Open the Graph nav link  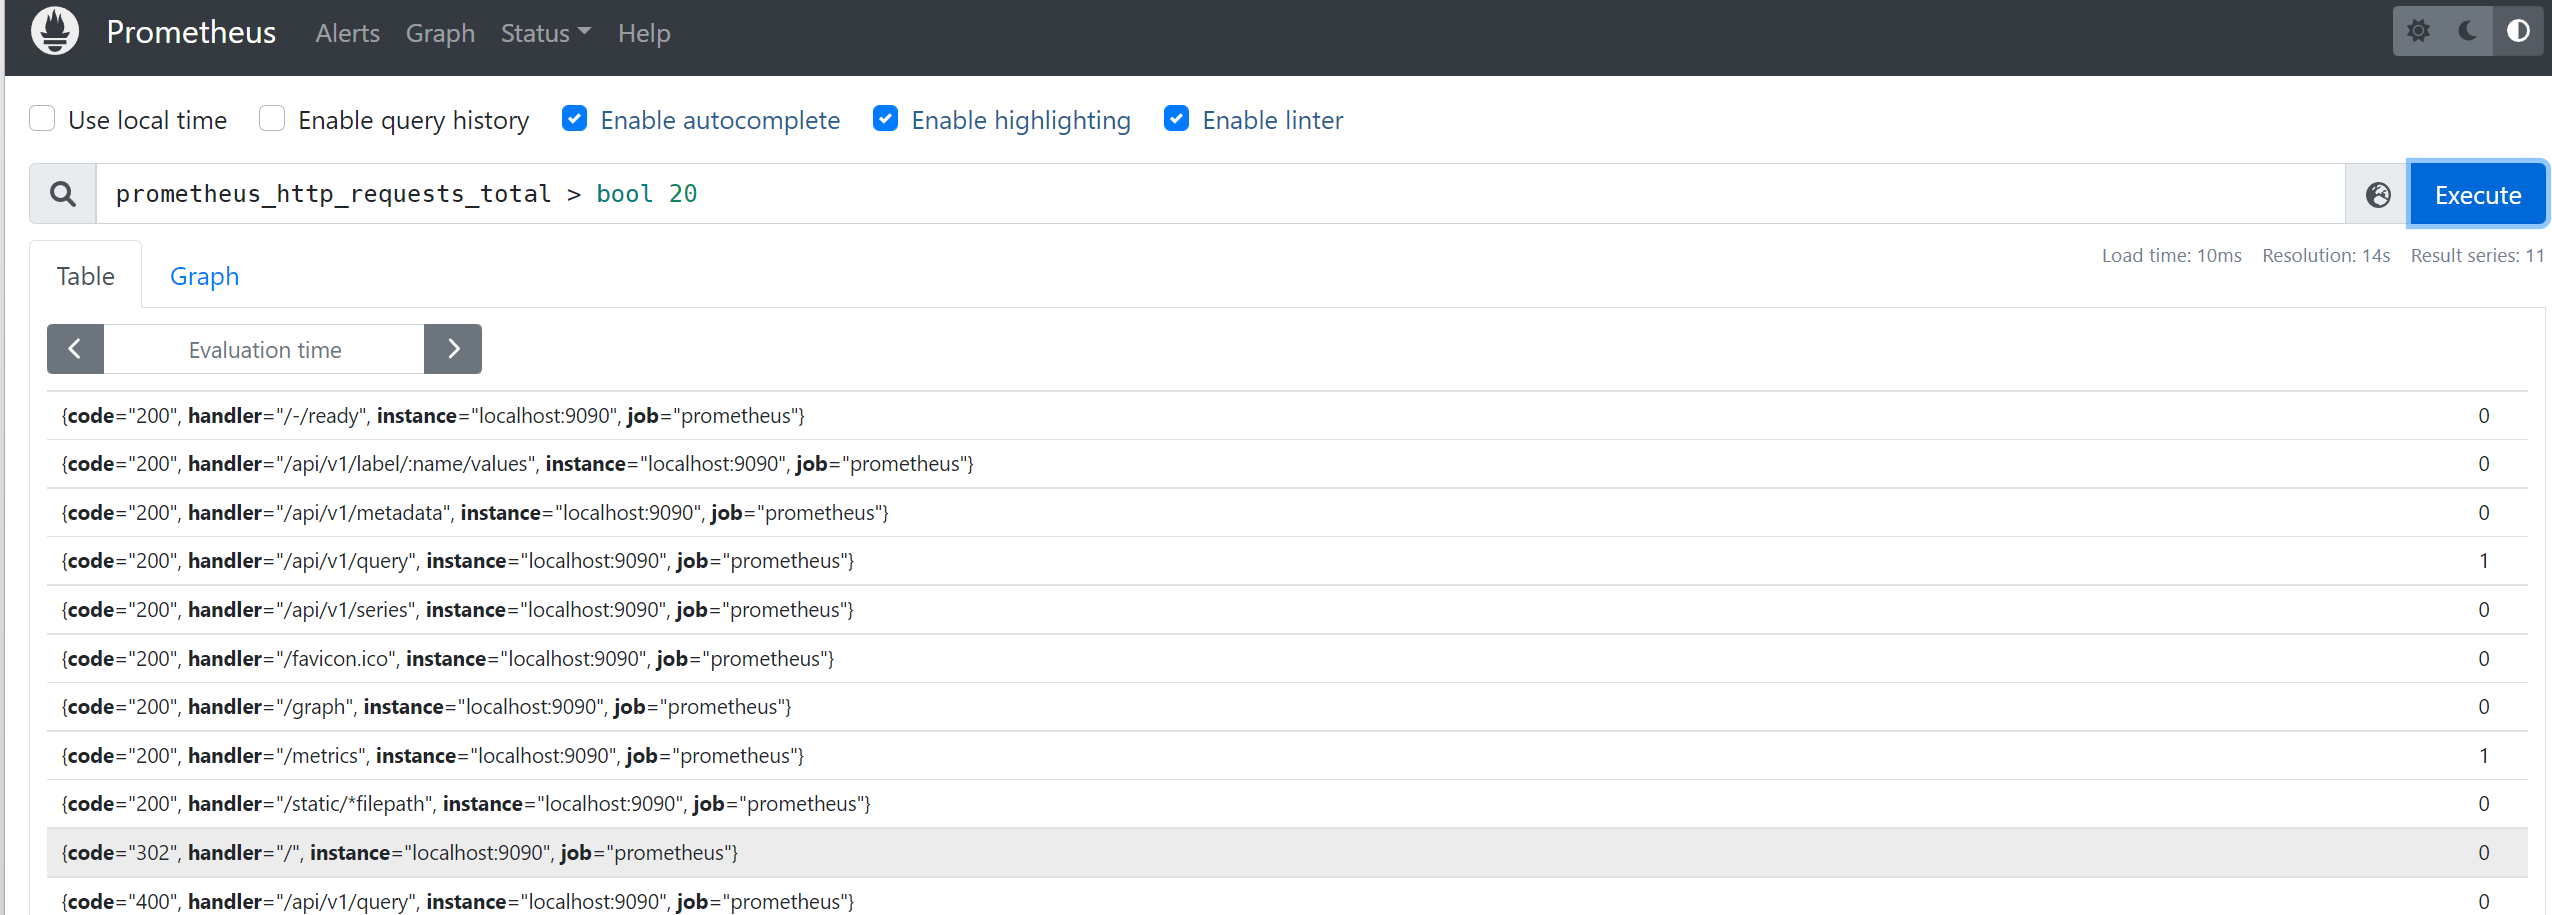[440, 33]
